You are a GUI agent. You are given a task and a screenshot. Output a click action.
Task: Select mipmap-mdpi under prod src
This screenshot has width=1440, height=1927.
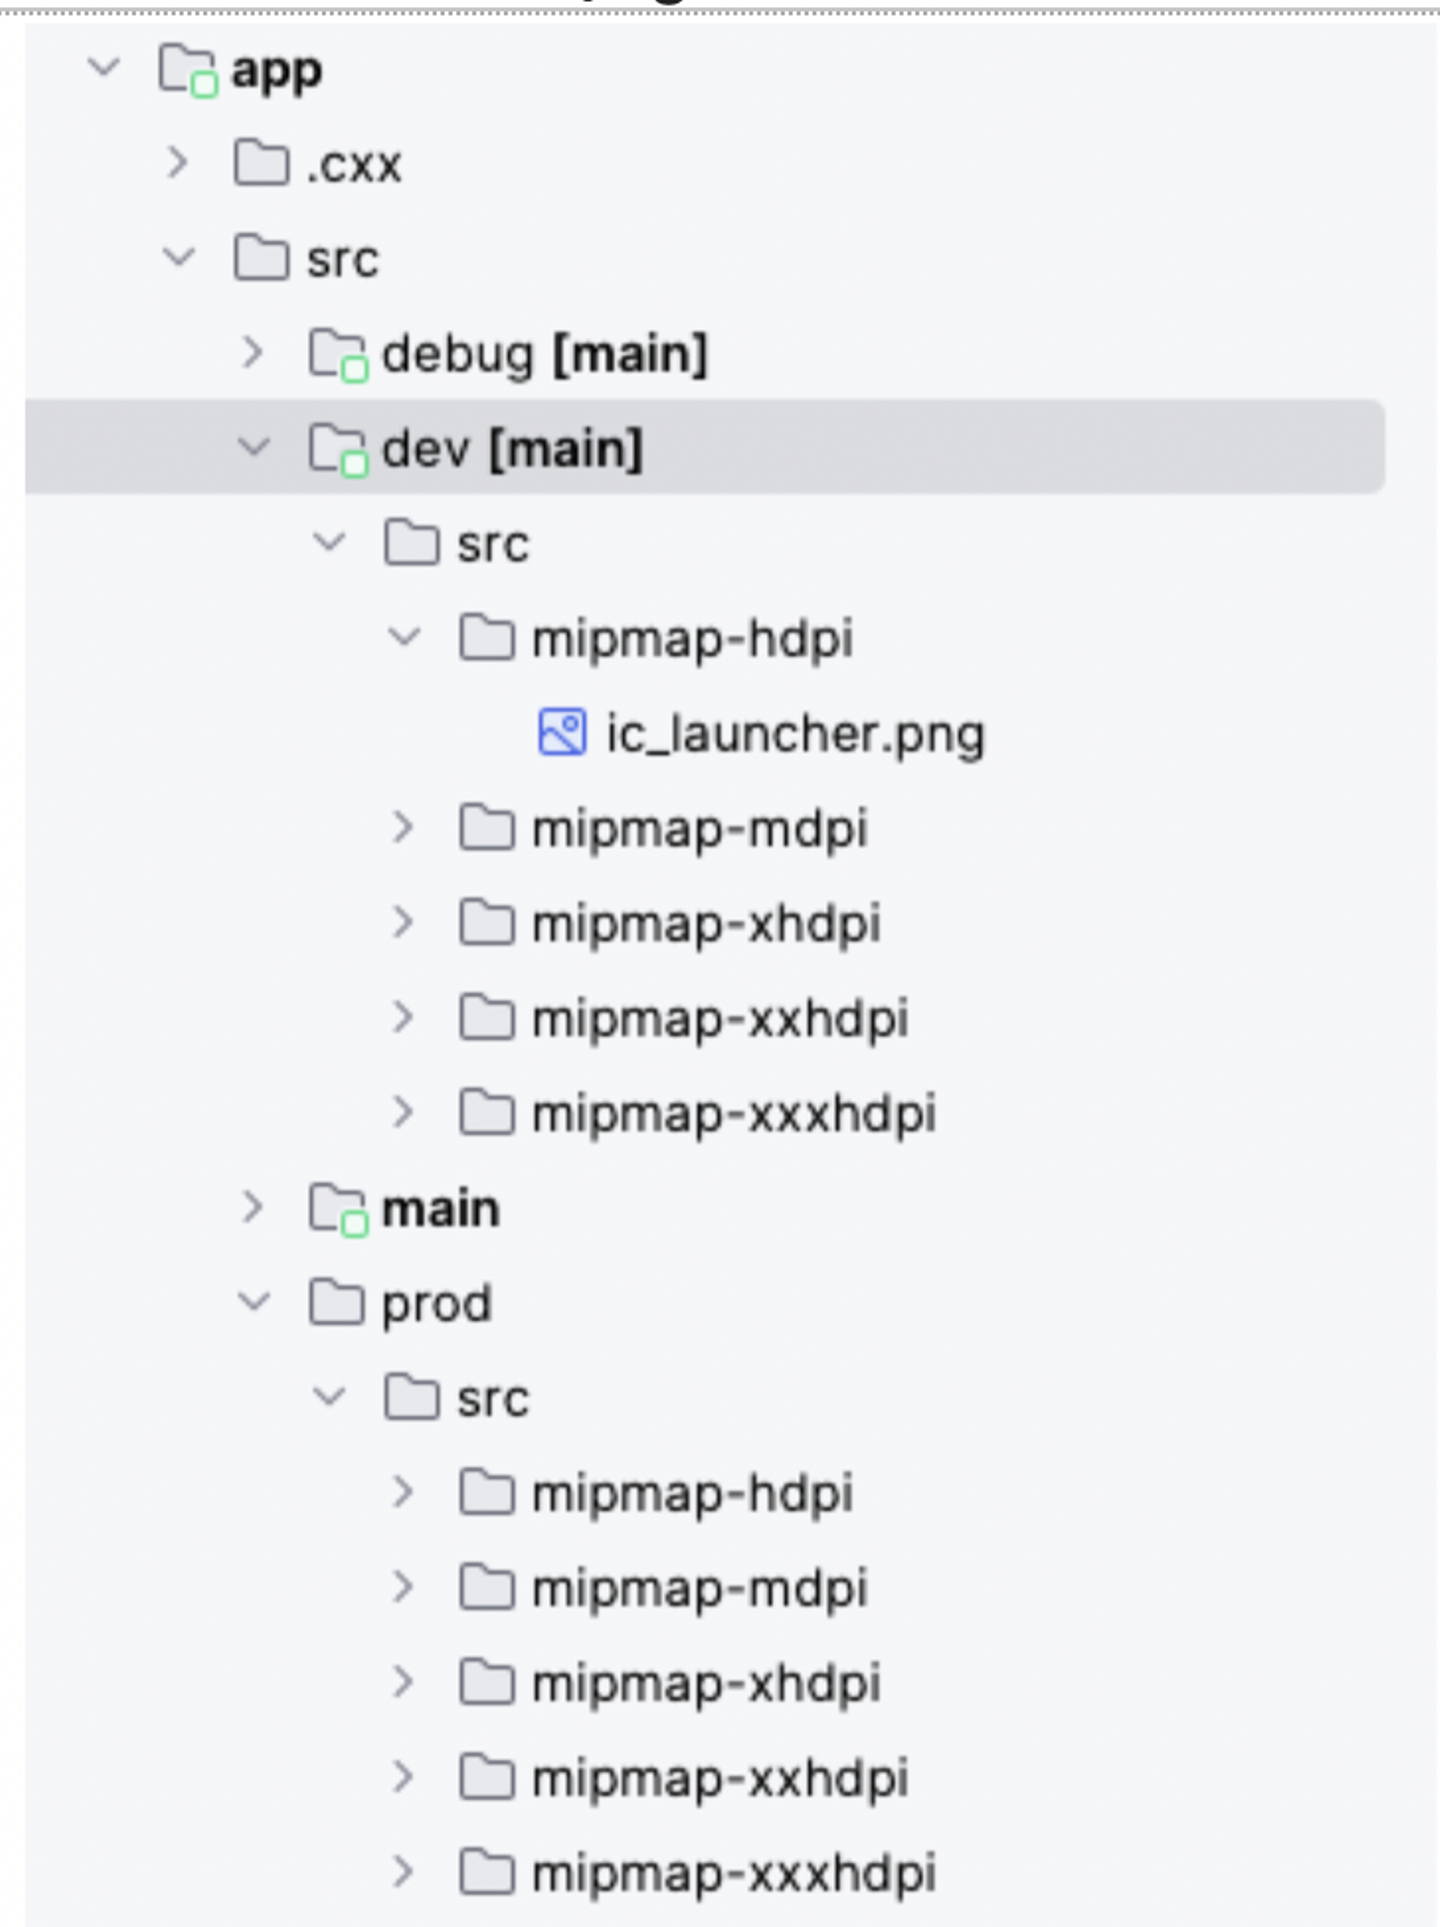point(699,1588)
